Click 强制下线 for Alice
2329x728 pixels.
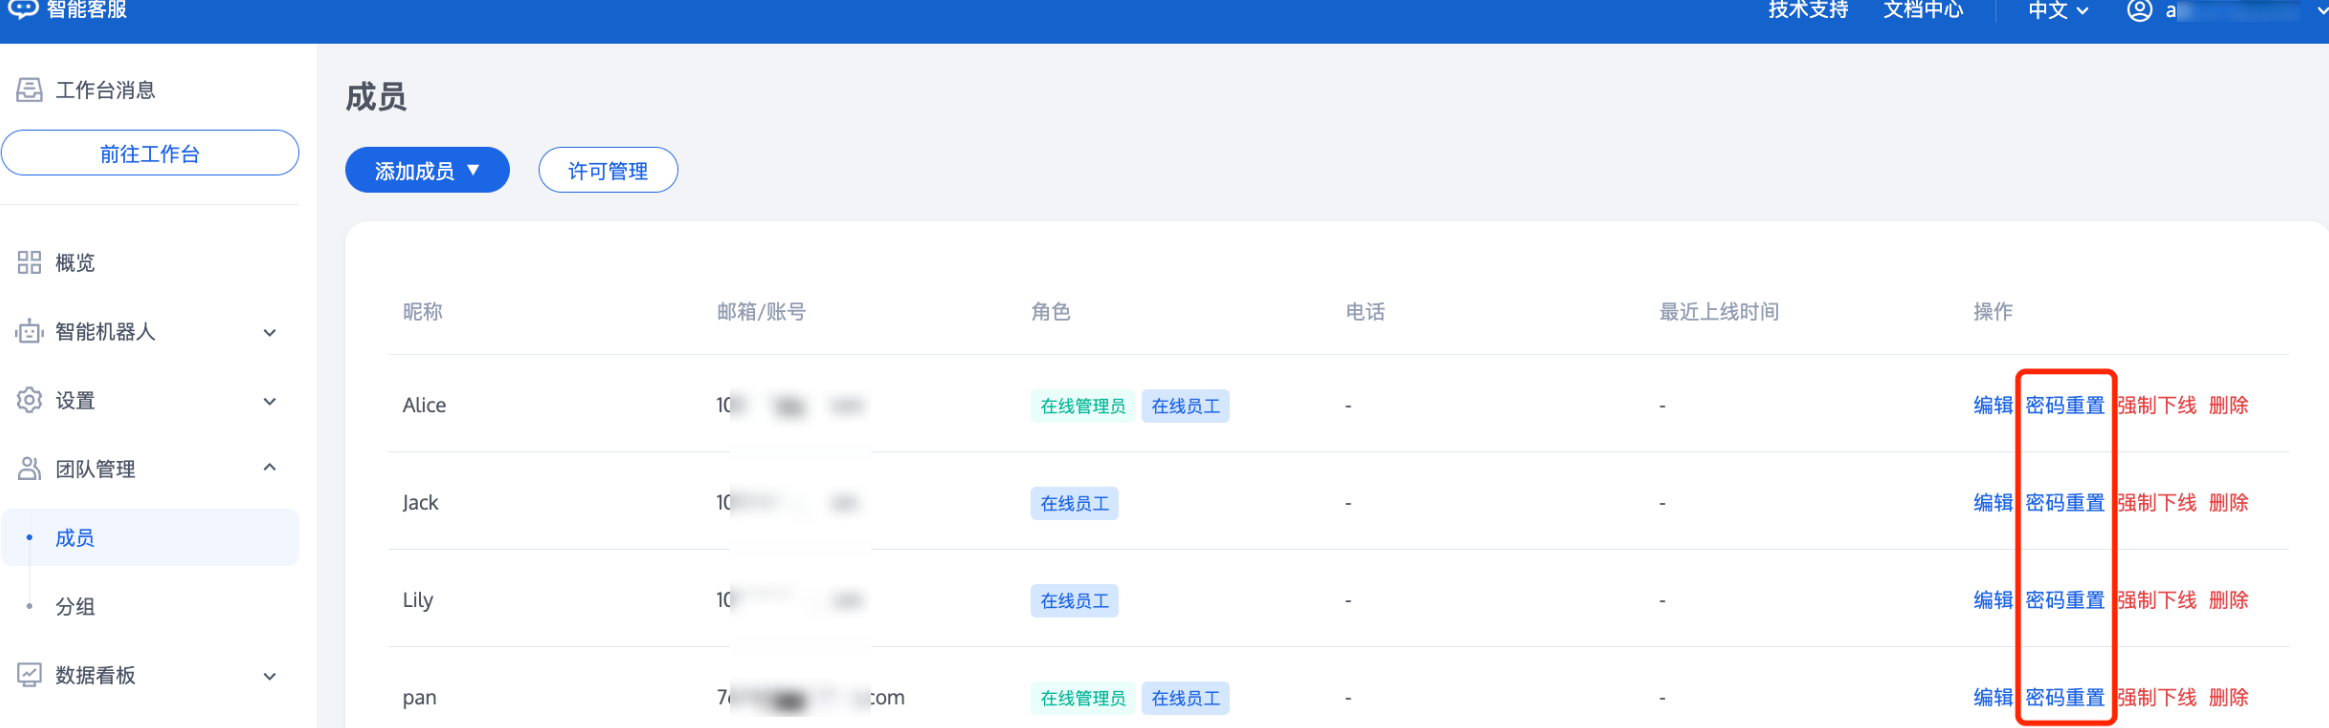[x=2157, y=405]
